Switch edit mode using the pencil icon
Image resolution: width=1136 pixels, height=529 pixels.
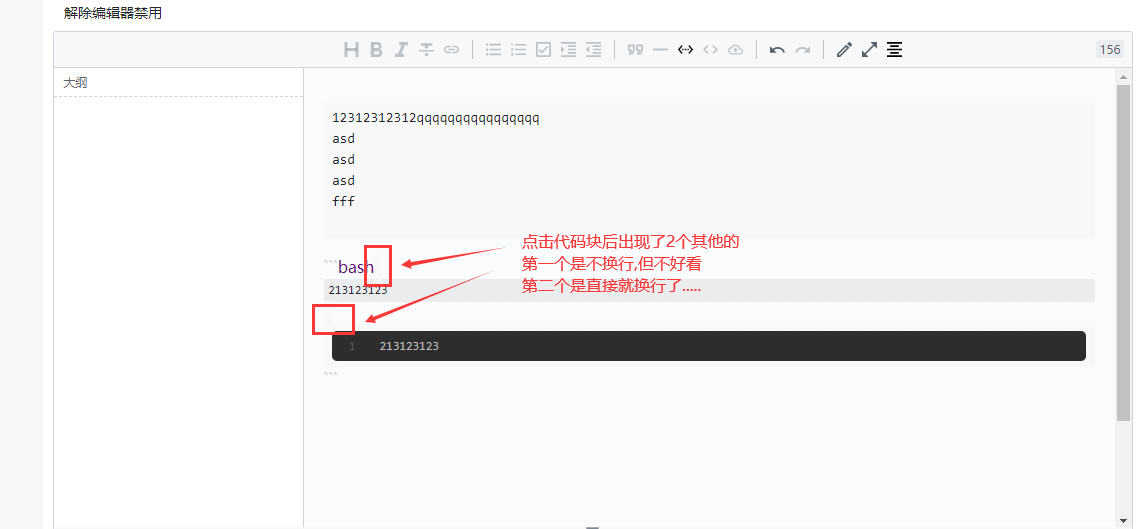844,49
